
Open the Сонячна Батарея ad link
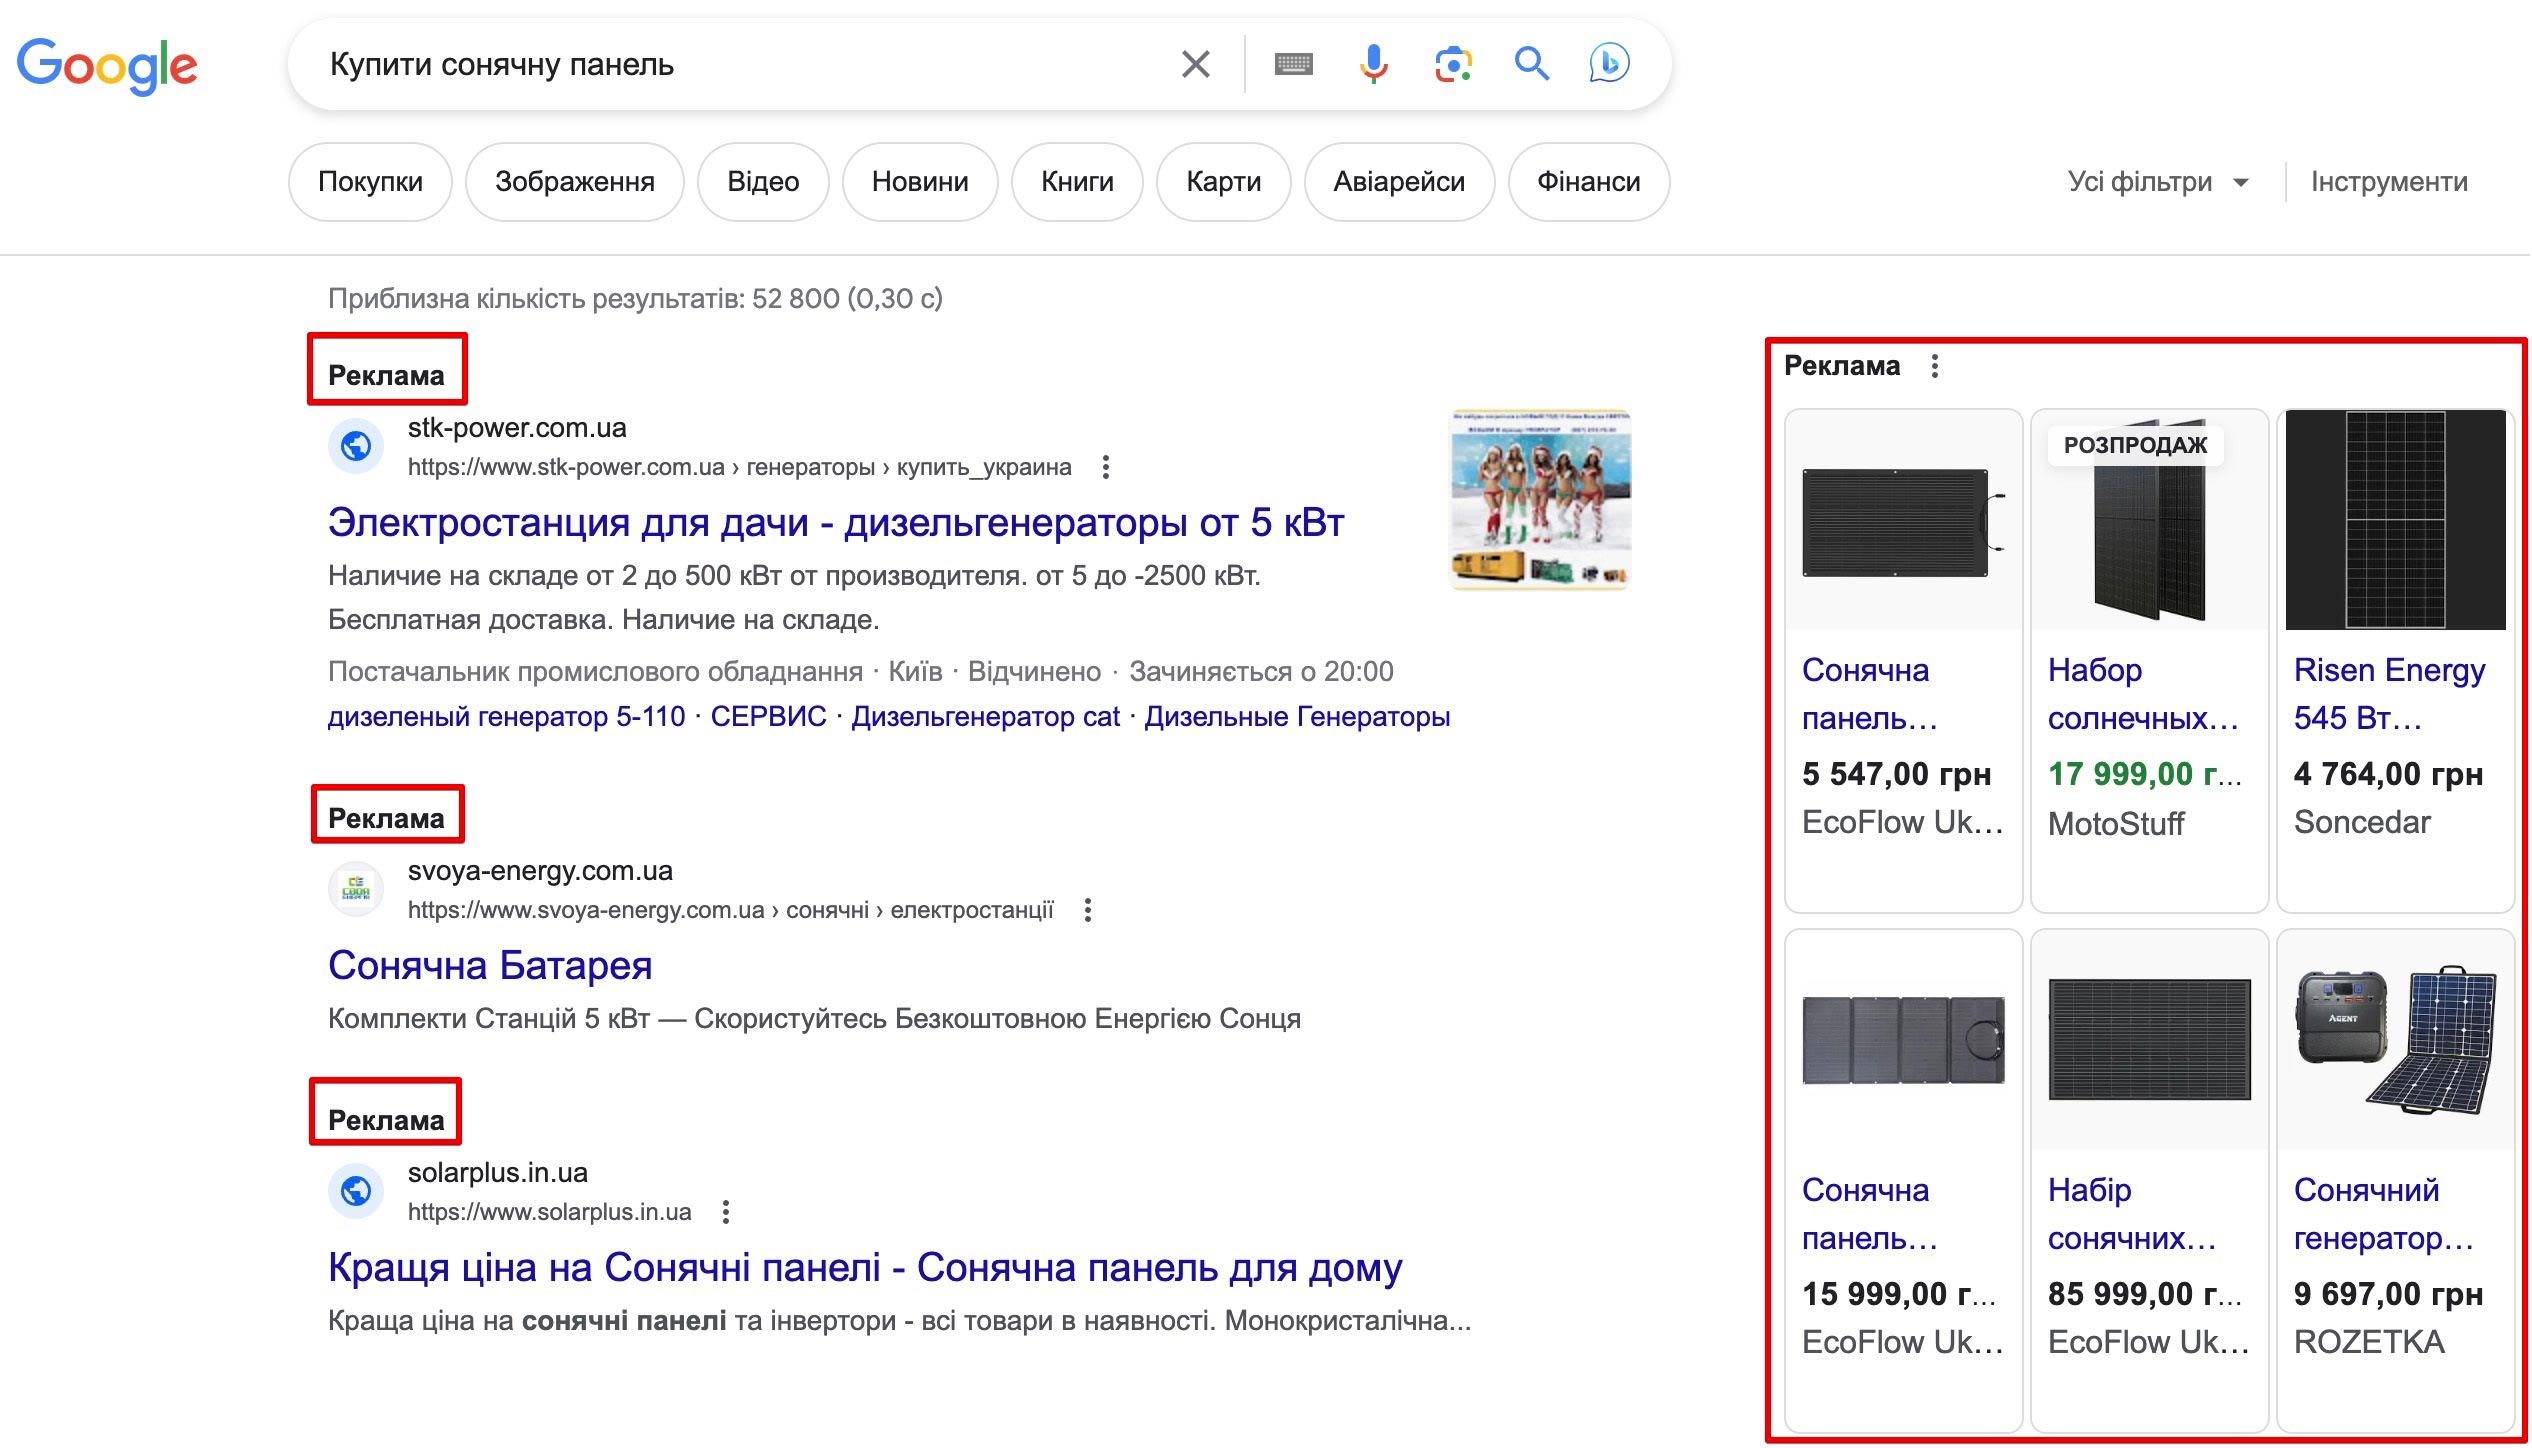click(490, 966)
